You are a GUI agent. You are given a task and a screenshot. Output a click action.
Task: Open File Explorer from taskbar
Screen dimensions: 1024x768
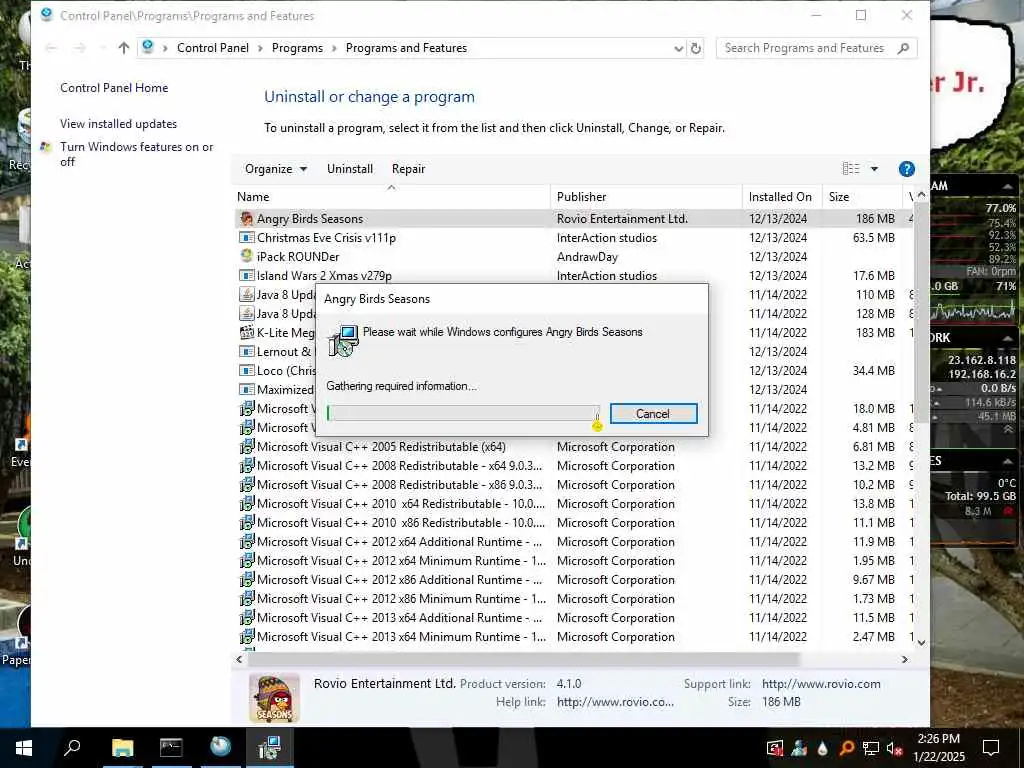tap(122, 748)
